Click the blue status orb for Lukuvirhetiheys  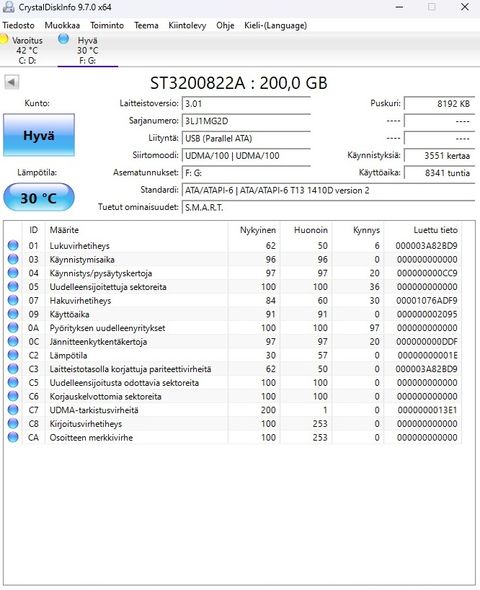[13, 245]
